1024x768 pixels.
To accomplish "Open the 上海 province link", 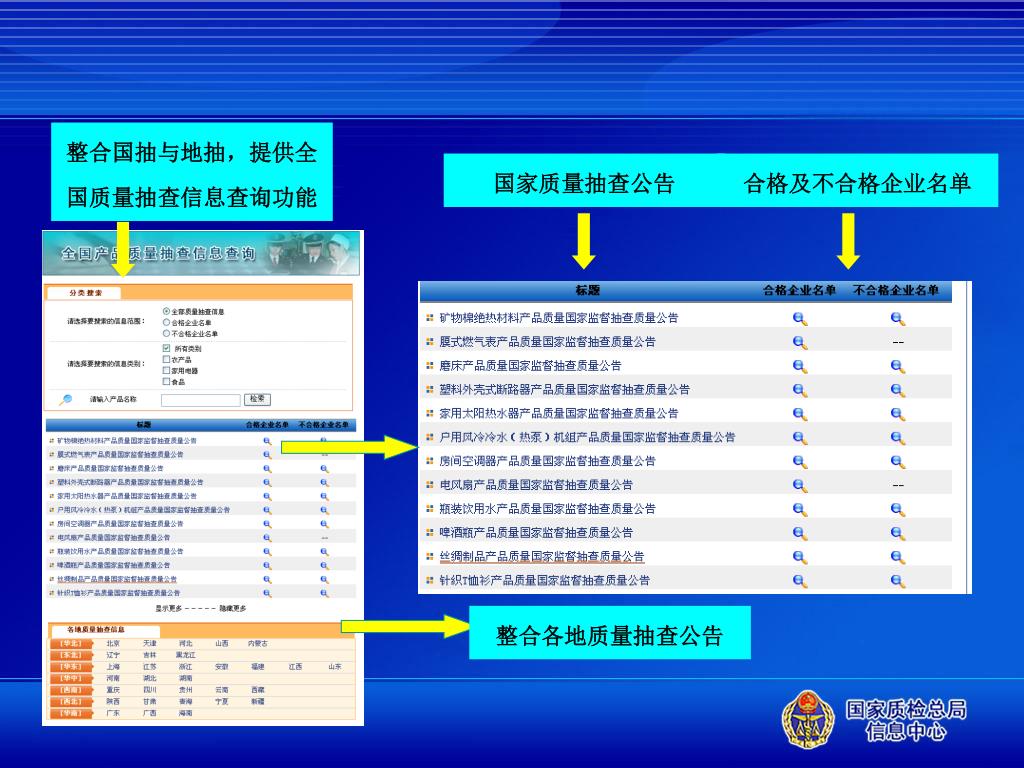I will tap(113, 667).
